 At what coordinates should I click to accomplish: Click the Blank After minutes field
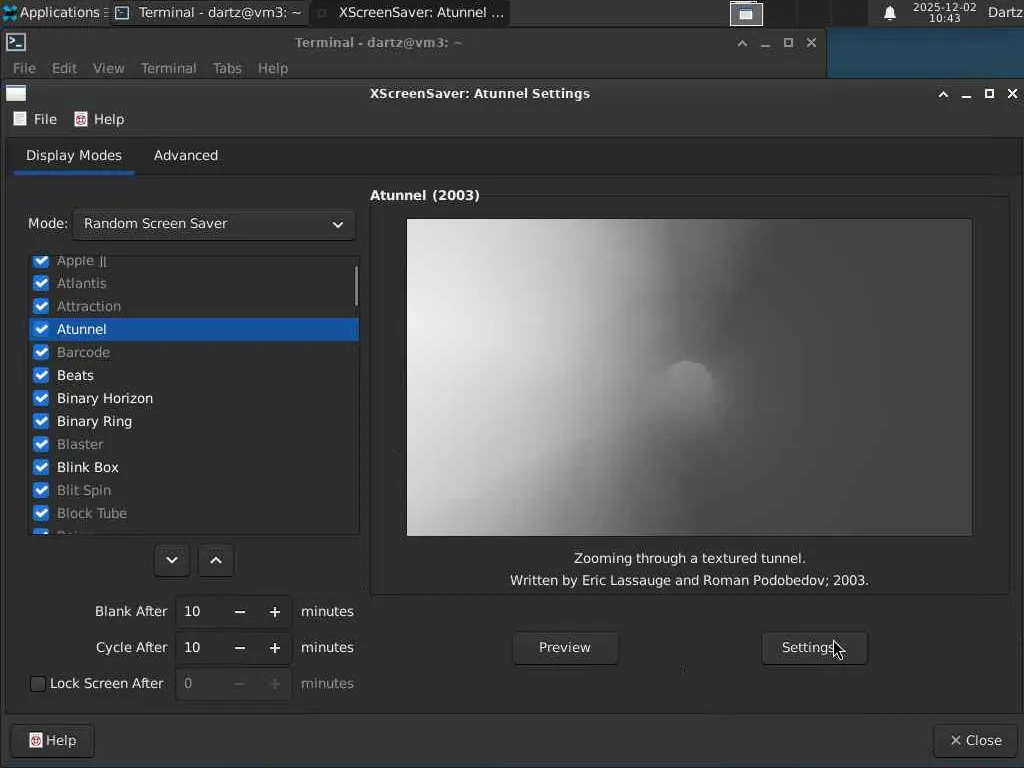pyautogui.click(x=200, y=612)
